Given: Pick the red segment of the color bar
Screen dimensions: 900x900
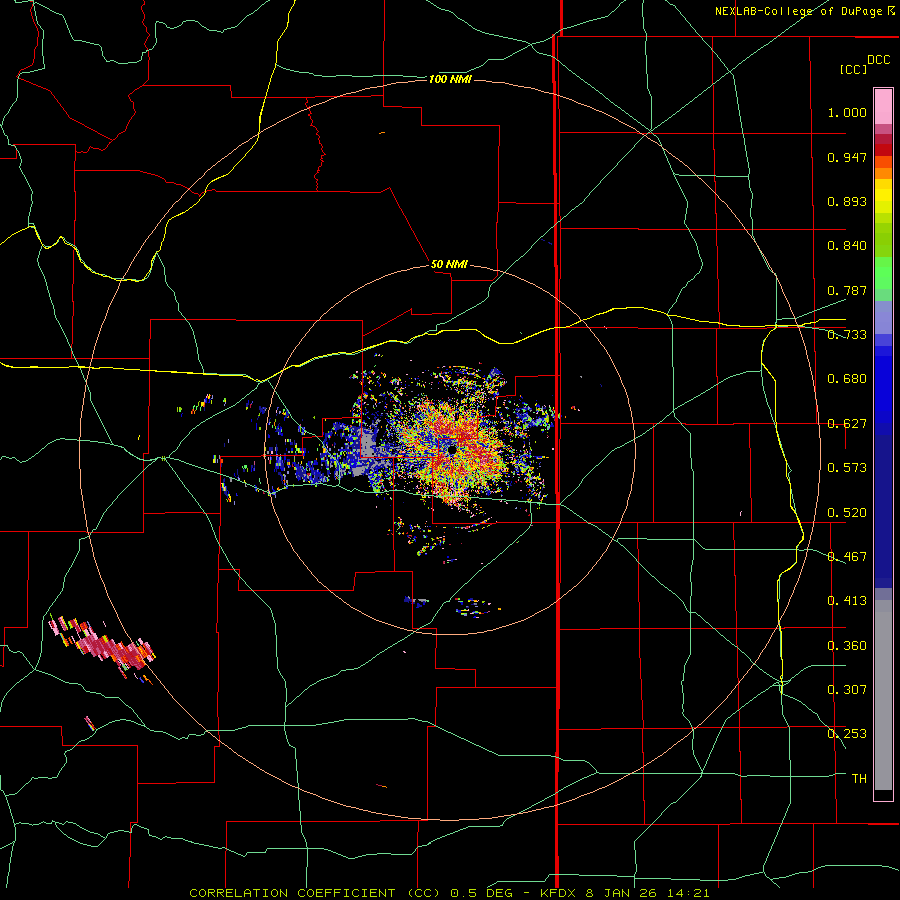Looking at the screenshot, I should pyautogui.click(x=883, y=150).
